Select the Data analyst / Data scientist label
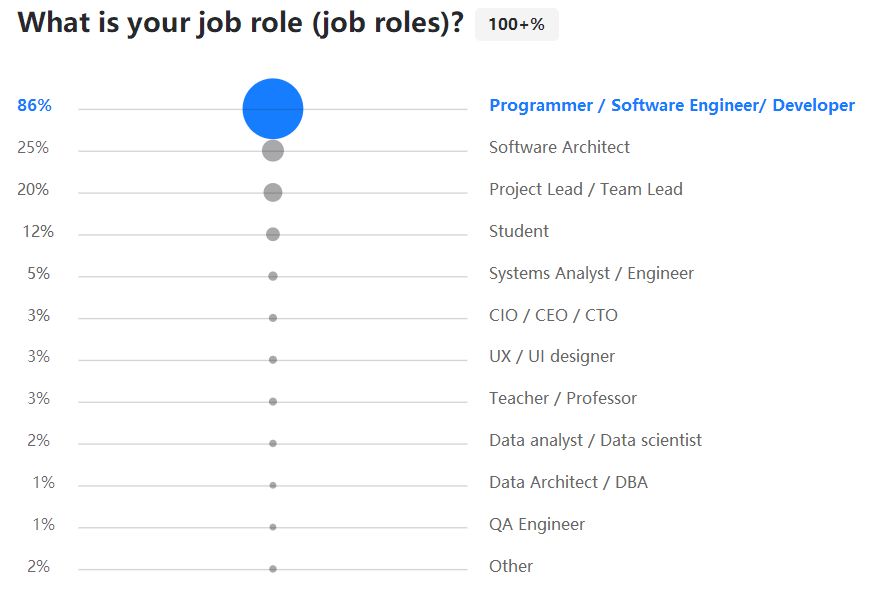The image size is (883, 595). [x=595, y=440]
